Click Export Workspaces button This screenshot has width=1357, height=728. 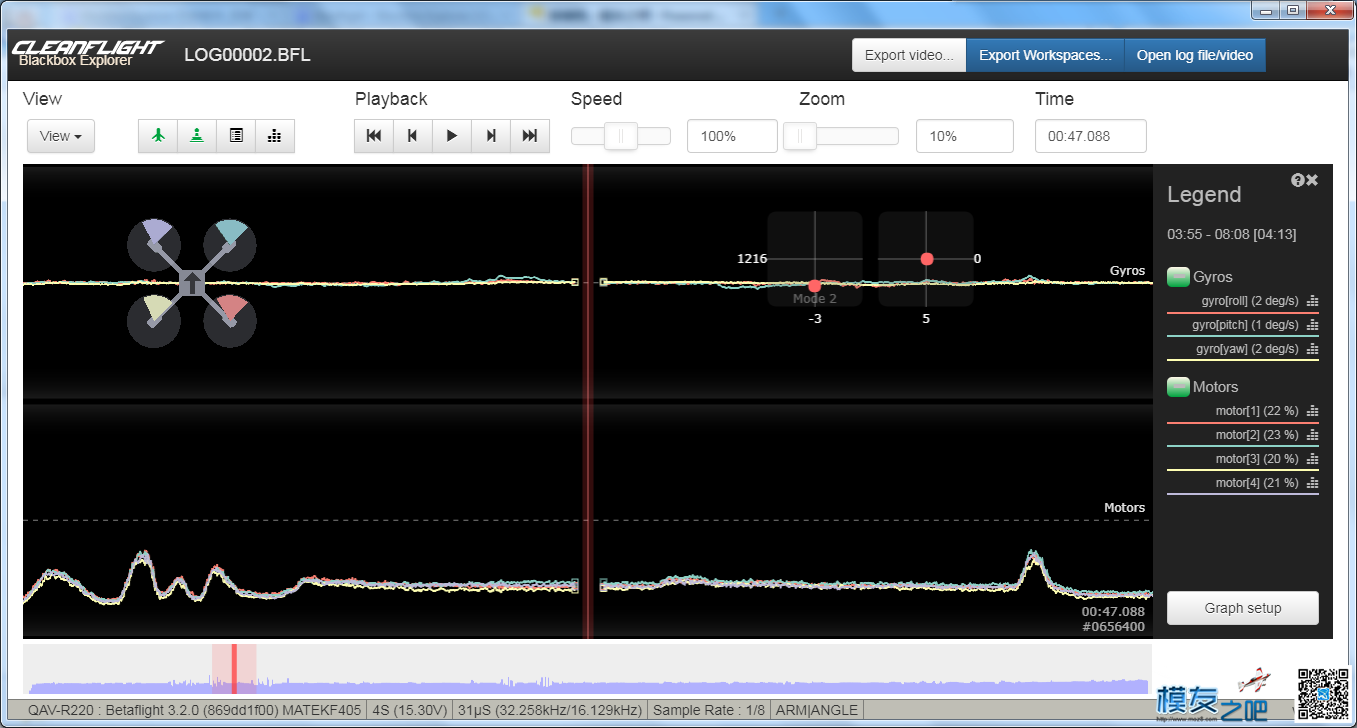pos(1045,55)
